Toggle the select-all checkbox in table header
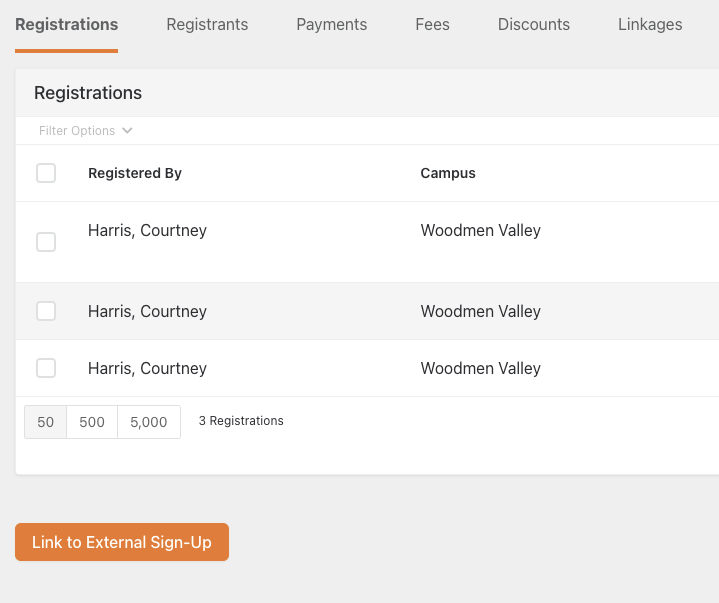This screenshot has height=603, width=719. click(x=46, y=173)
